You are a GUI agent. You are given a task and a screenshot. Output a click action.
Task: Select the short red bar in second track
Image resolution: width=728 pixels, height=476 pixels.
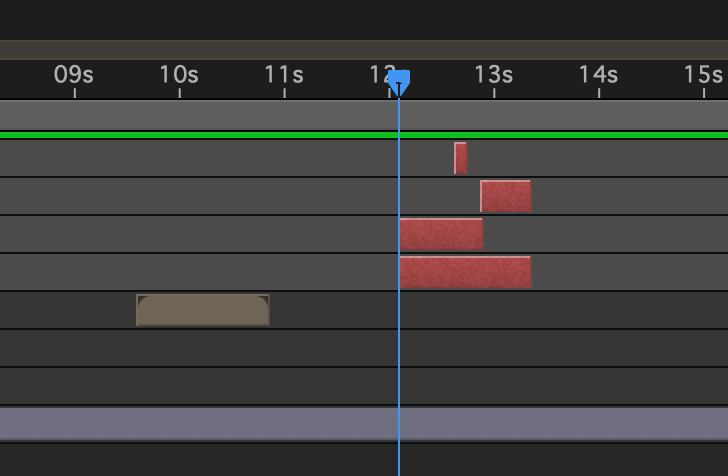tap(505, 196)
